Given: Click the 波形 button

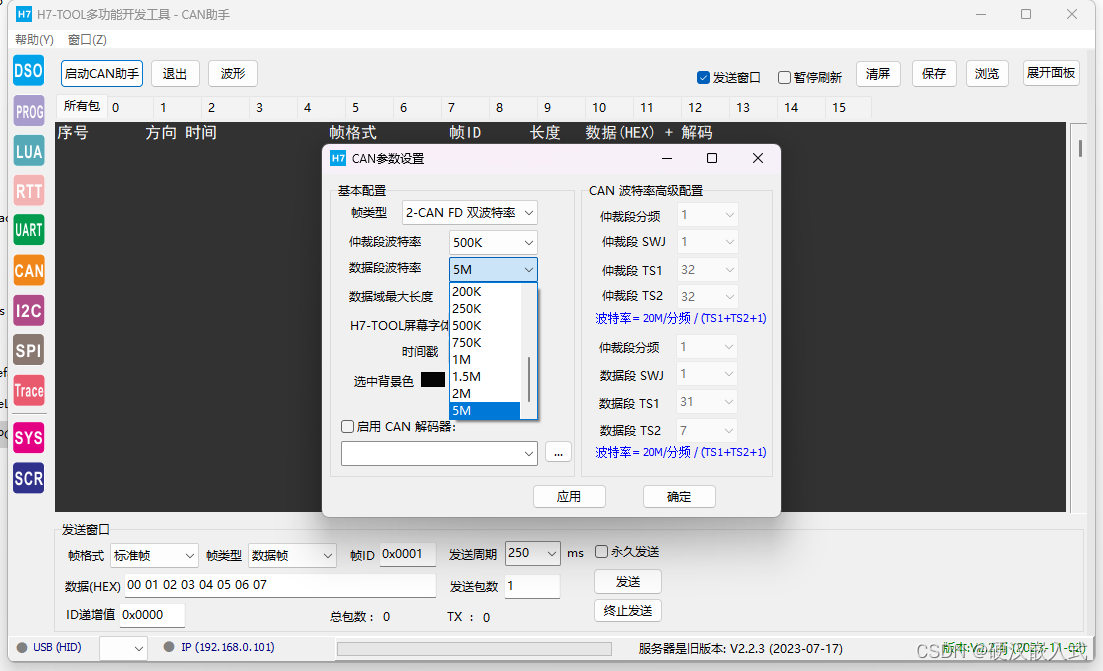Looking at the screenshot, I should point(233,73).
